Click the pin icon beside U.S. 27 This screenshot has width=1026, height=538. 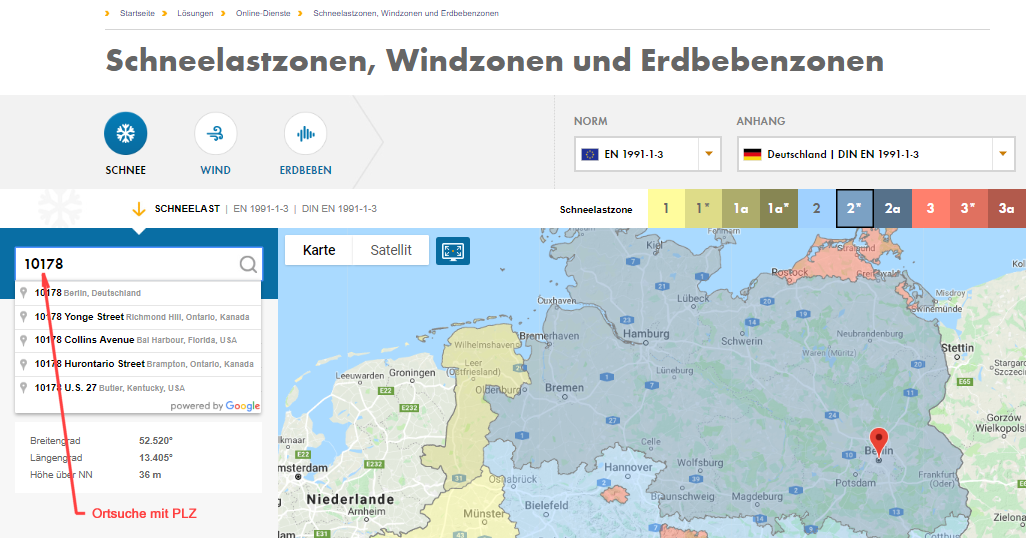(24, 387)
